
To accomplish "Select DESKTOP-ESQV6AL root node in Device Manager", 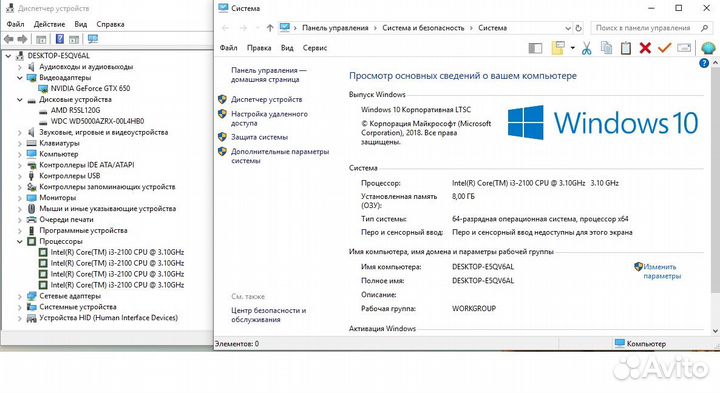I will [x=58, y=56].
